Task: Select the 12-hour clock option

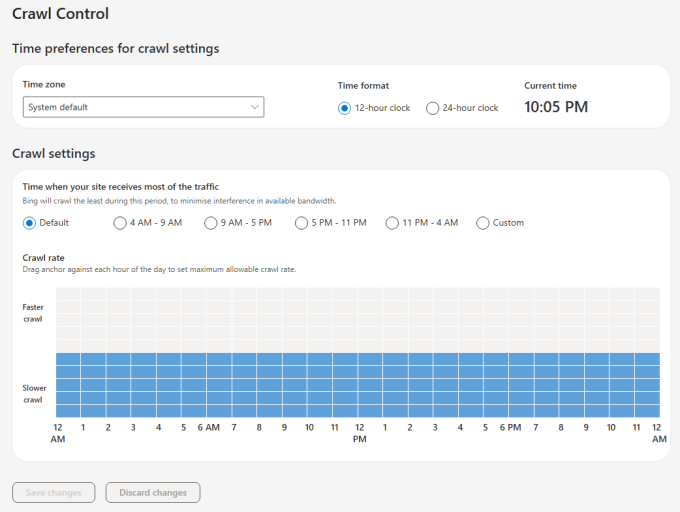Action: point(344,108)
